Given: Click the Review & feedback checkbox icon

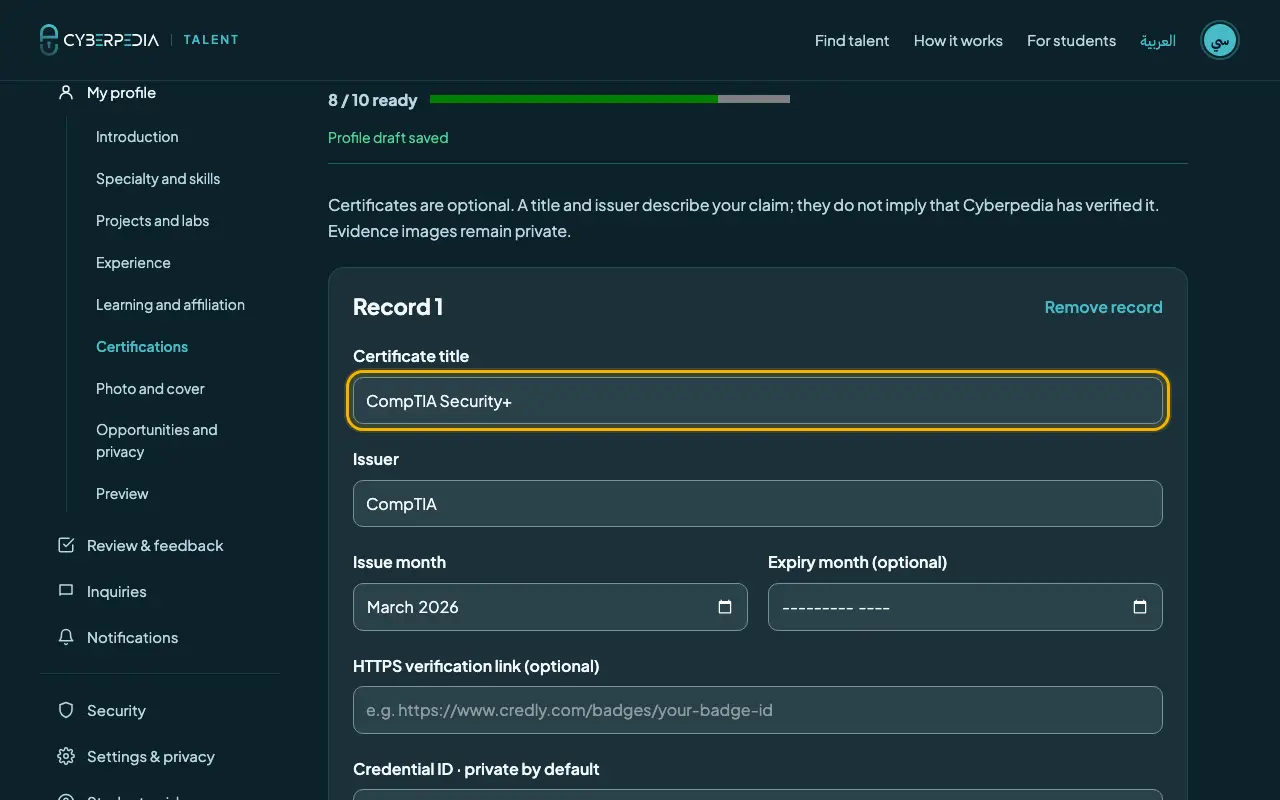Looking at the screenshot, I should 66,545.
